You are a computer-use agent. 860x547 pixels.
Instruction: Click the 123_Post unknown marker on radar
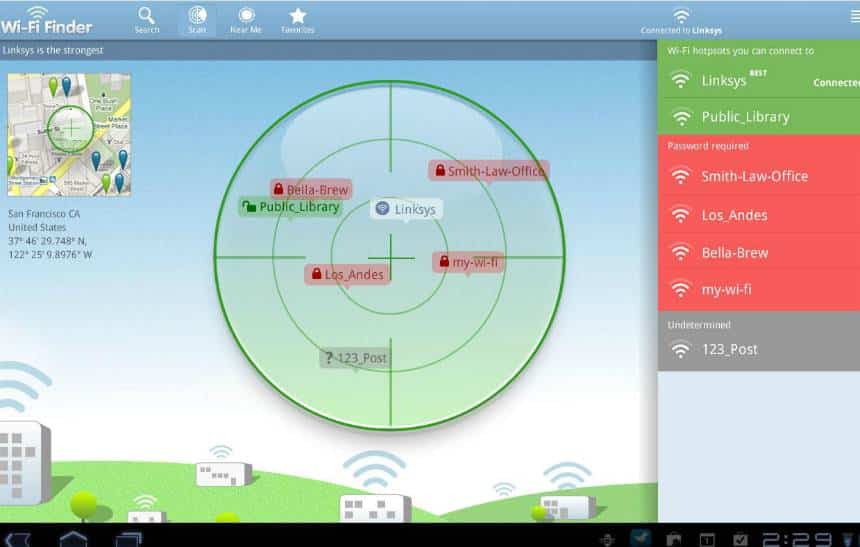pos(355,358)
